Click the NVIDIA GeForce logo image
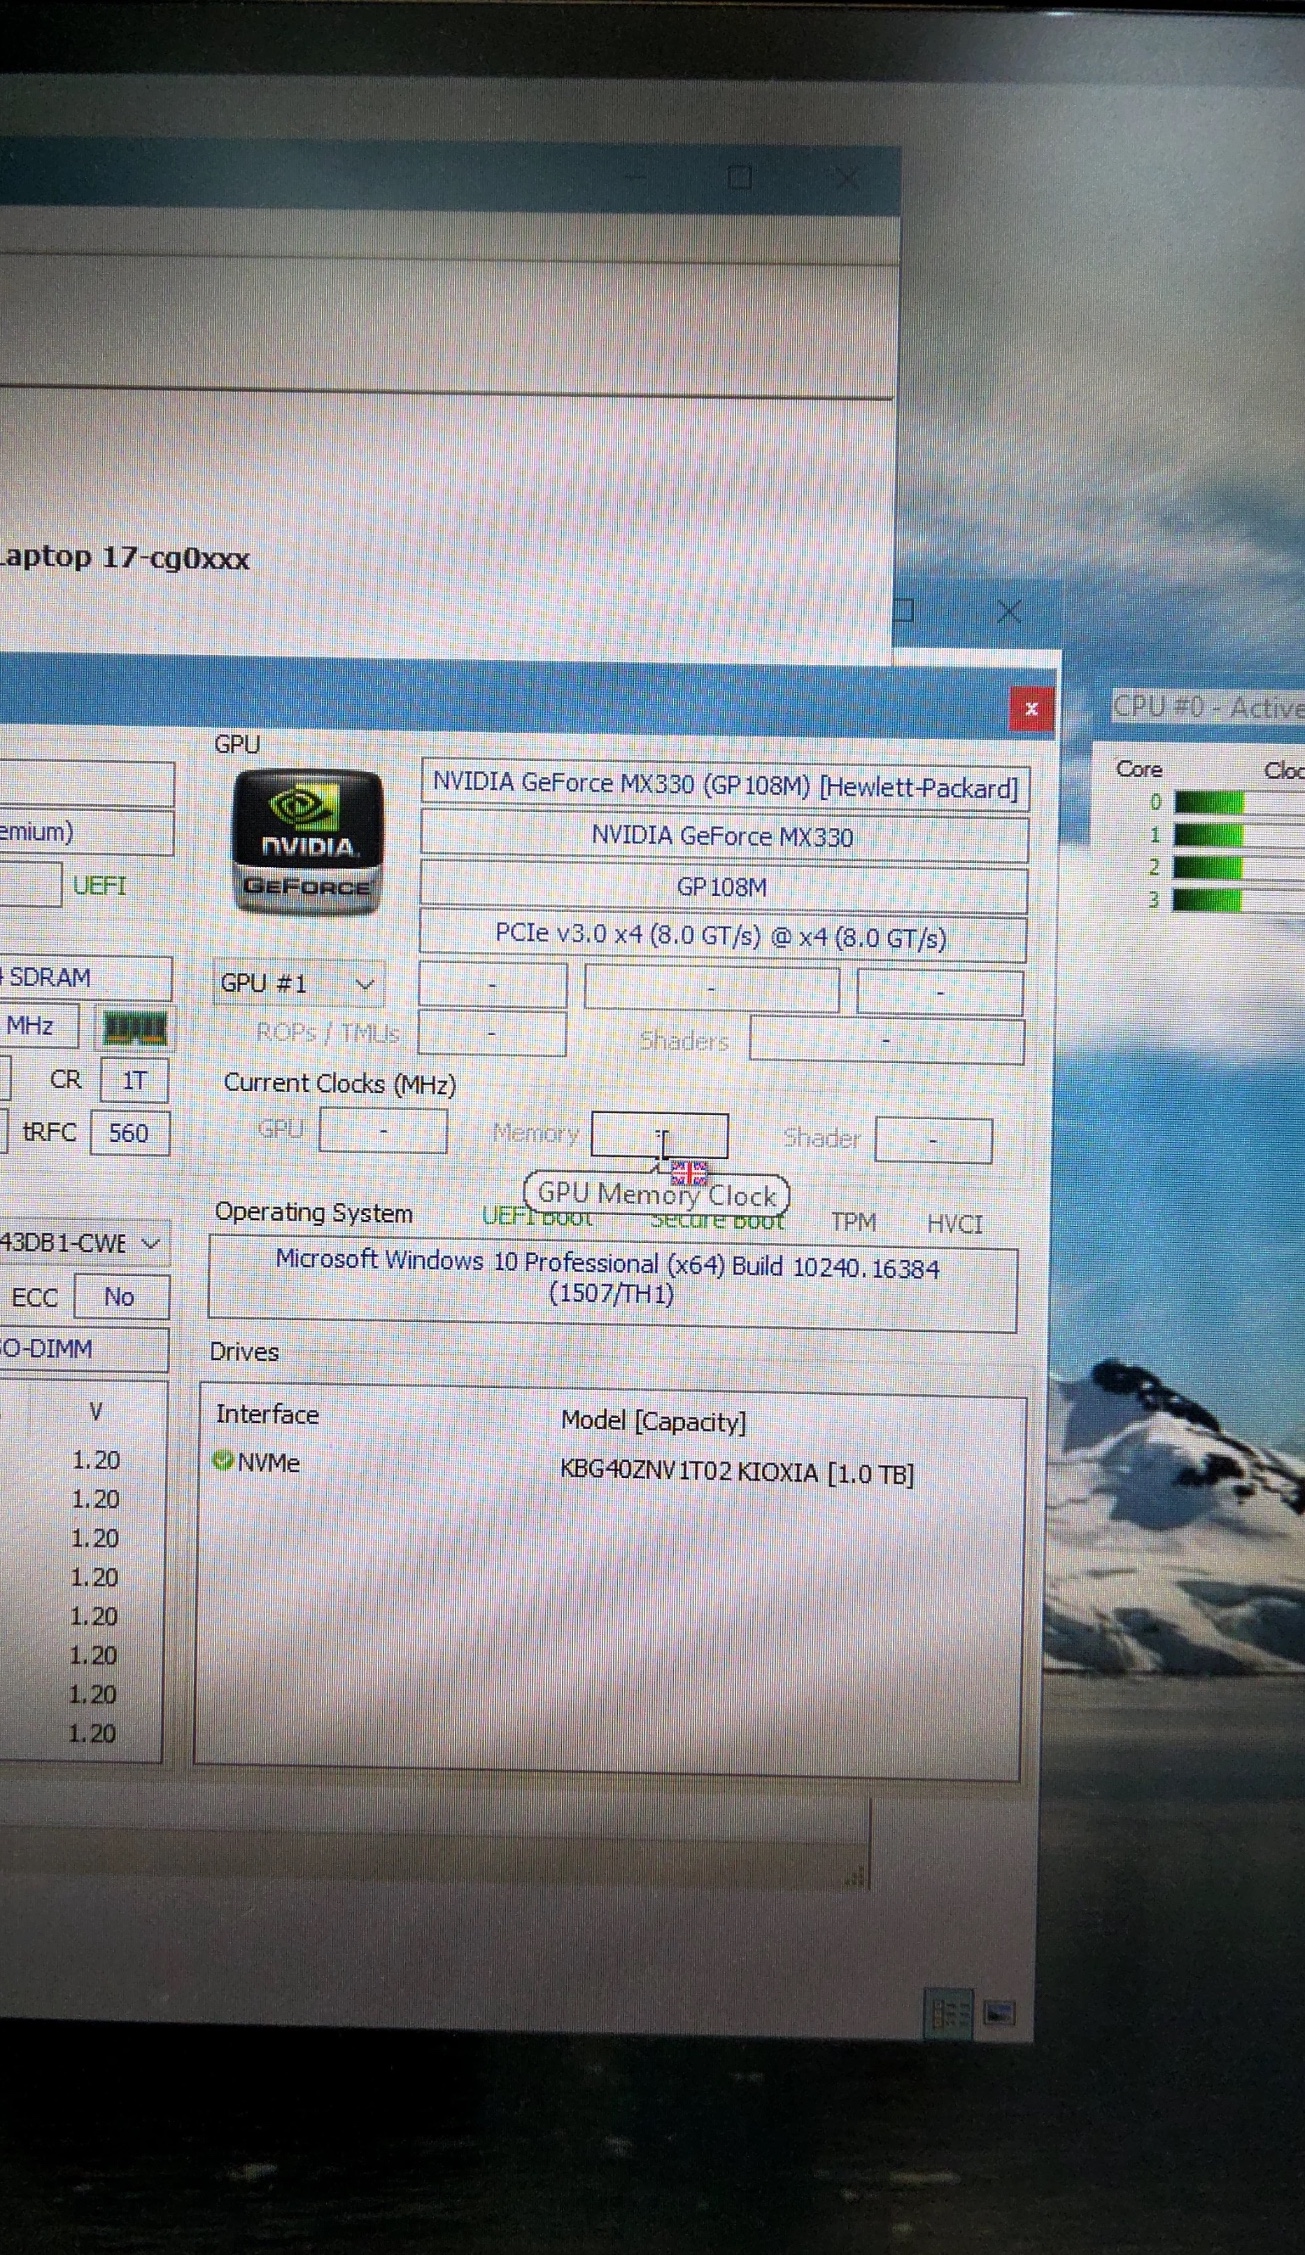 click(307, 841)
